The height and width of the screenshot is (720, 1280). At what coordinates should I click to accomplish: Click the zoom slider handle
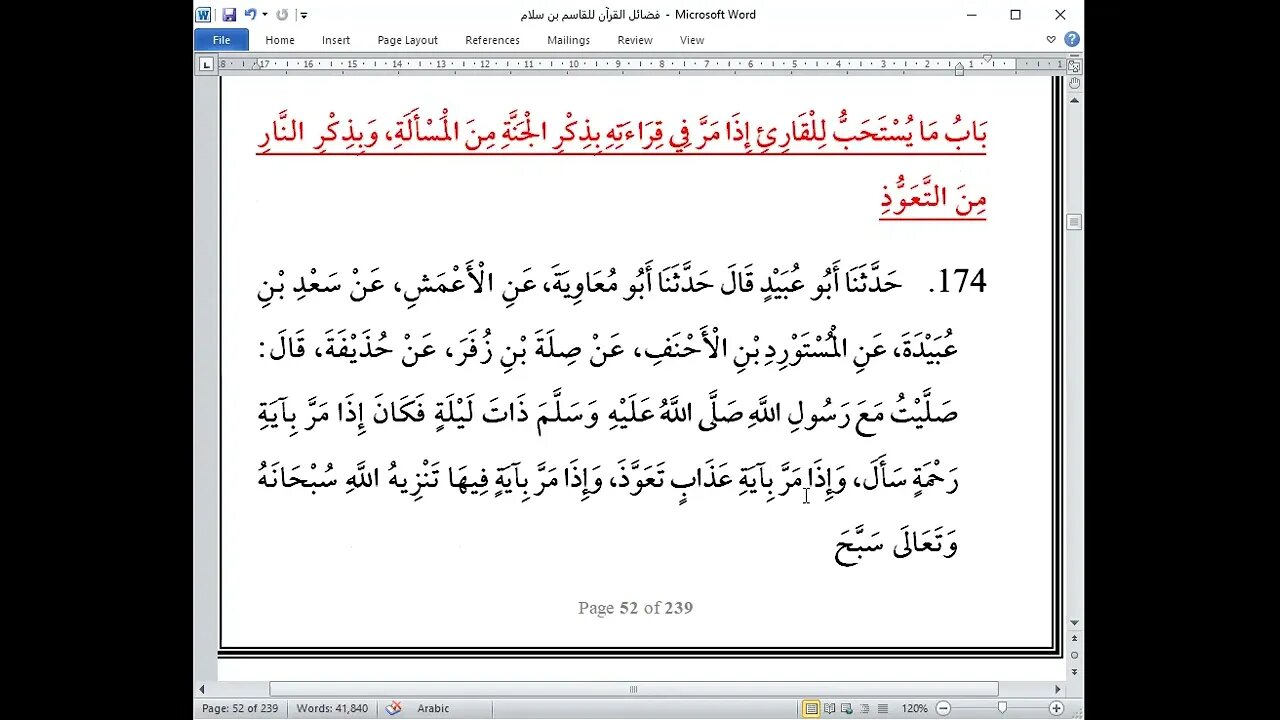pyautogui.click(x=1003, y=708)
